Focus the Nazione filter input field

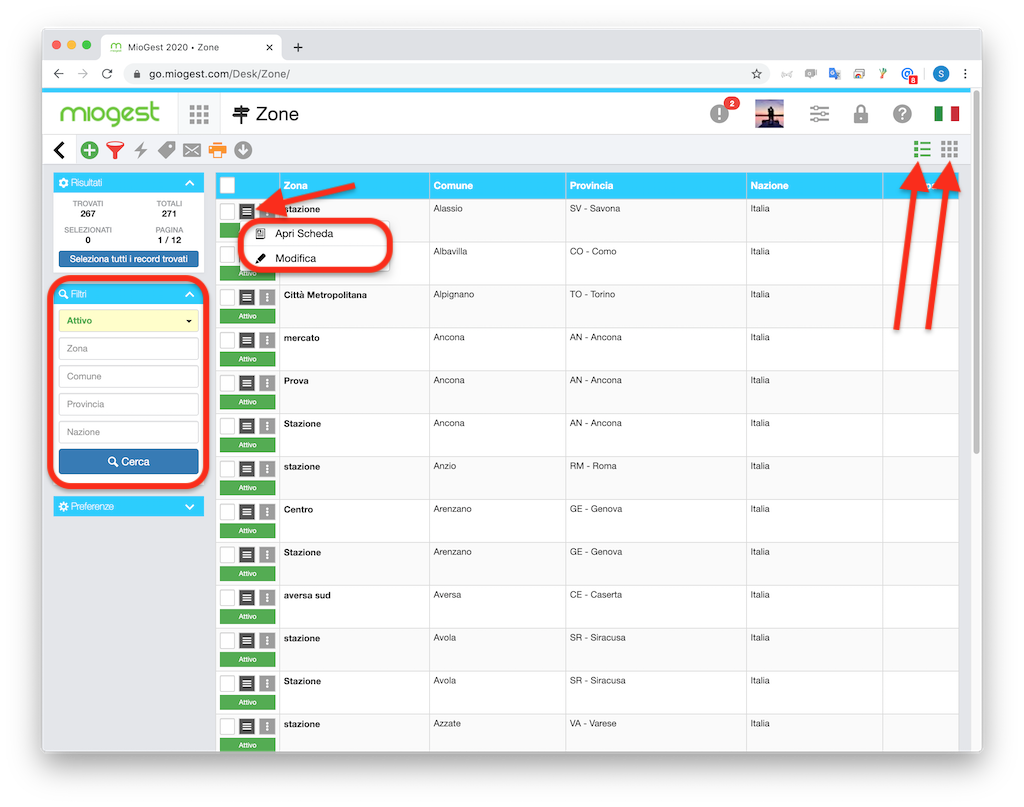point(129,432)
